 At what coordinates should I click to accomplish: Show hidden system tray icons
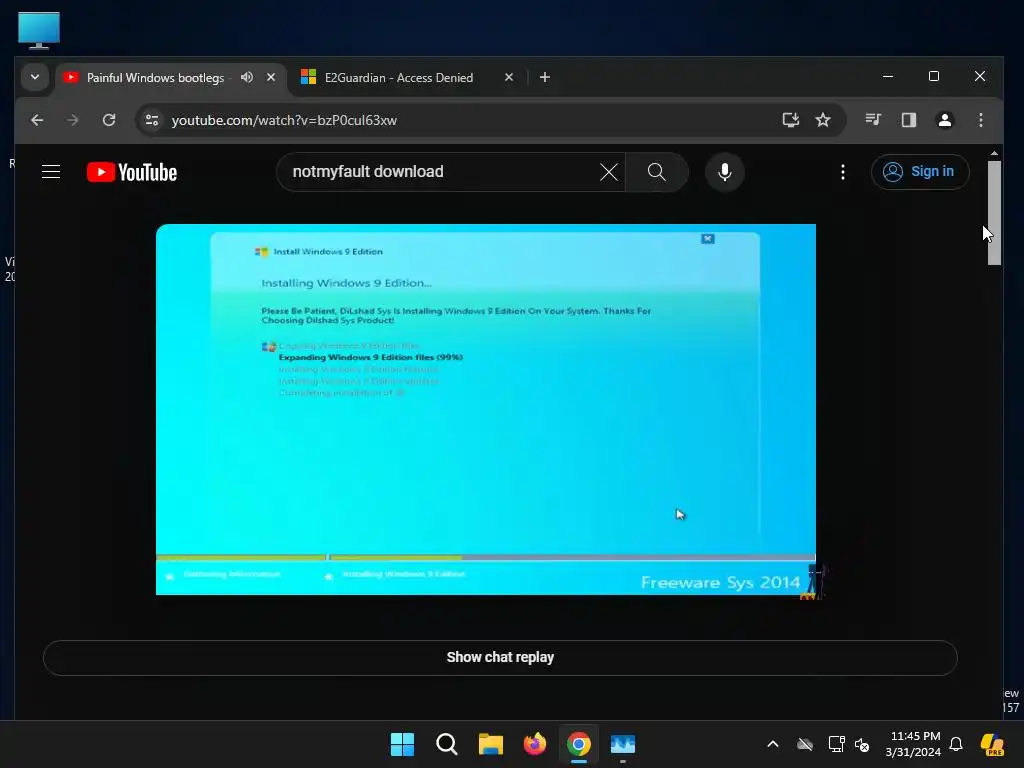pyautogui.click(x=773, y=744)
